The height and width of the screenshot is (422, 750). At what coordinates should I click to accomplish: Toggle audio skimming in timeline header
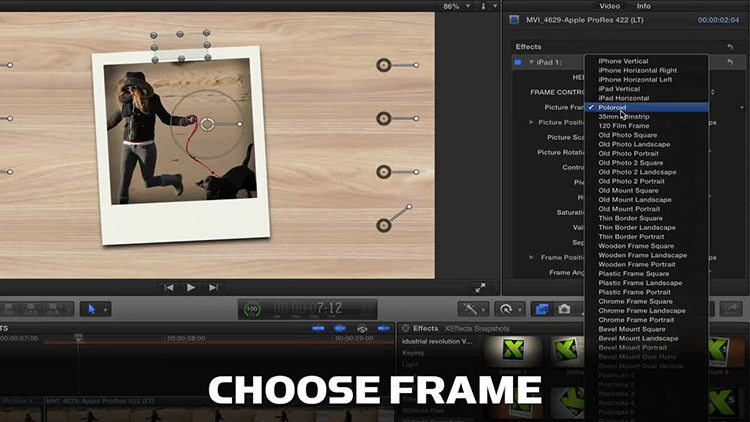coord(340,328)
